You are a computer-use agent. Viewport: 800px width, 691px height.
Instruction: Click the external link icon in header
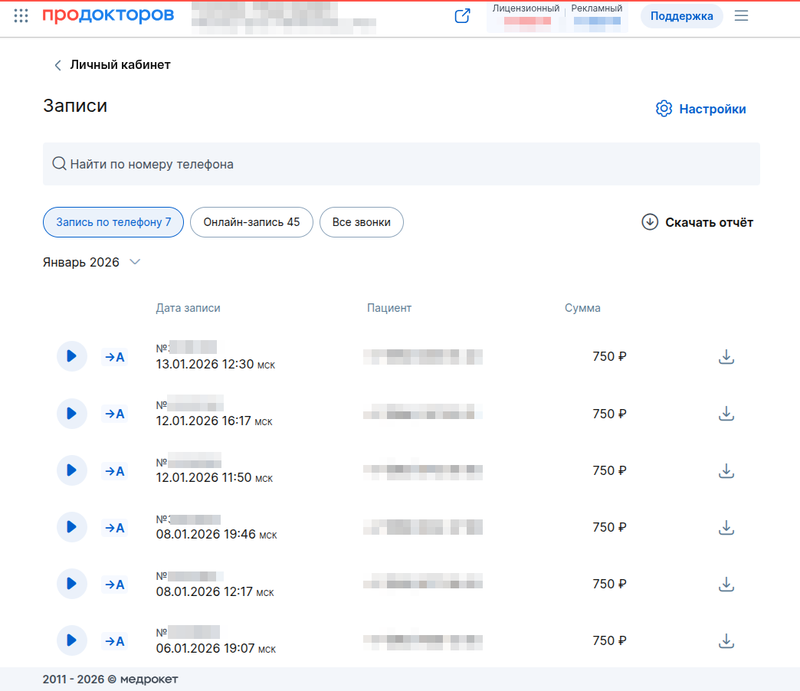462,16
